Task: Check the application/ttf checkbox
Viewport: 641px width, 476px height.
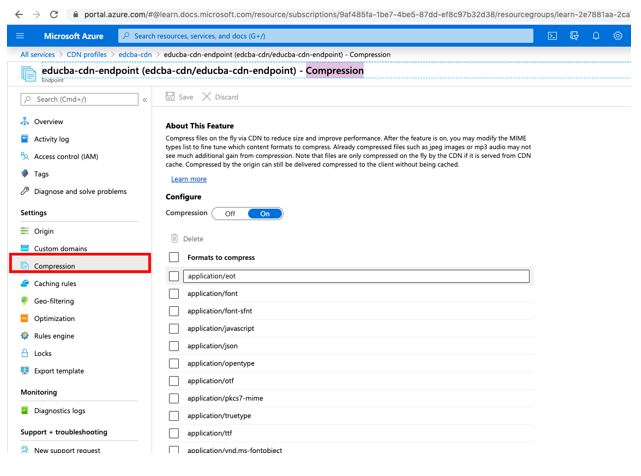Action: click(174, 433)
